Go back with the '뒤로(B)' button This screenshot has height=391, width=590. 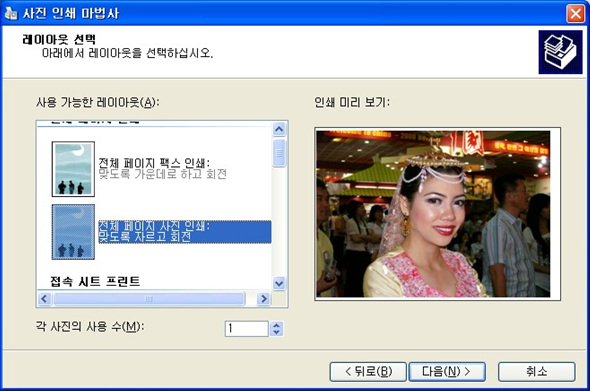pyautogui.click(x=368, y=372)
